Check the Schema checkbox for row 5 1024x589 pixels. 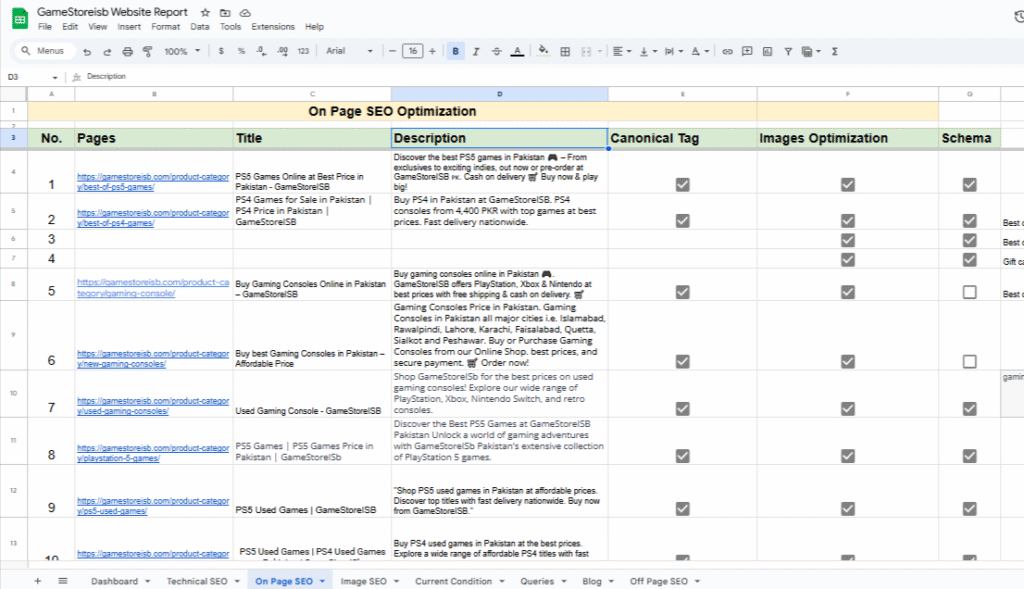pyautogui.click(x=969, y=292)
